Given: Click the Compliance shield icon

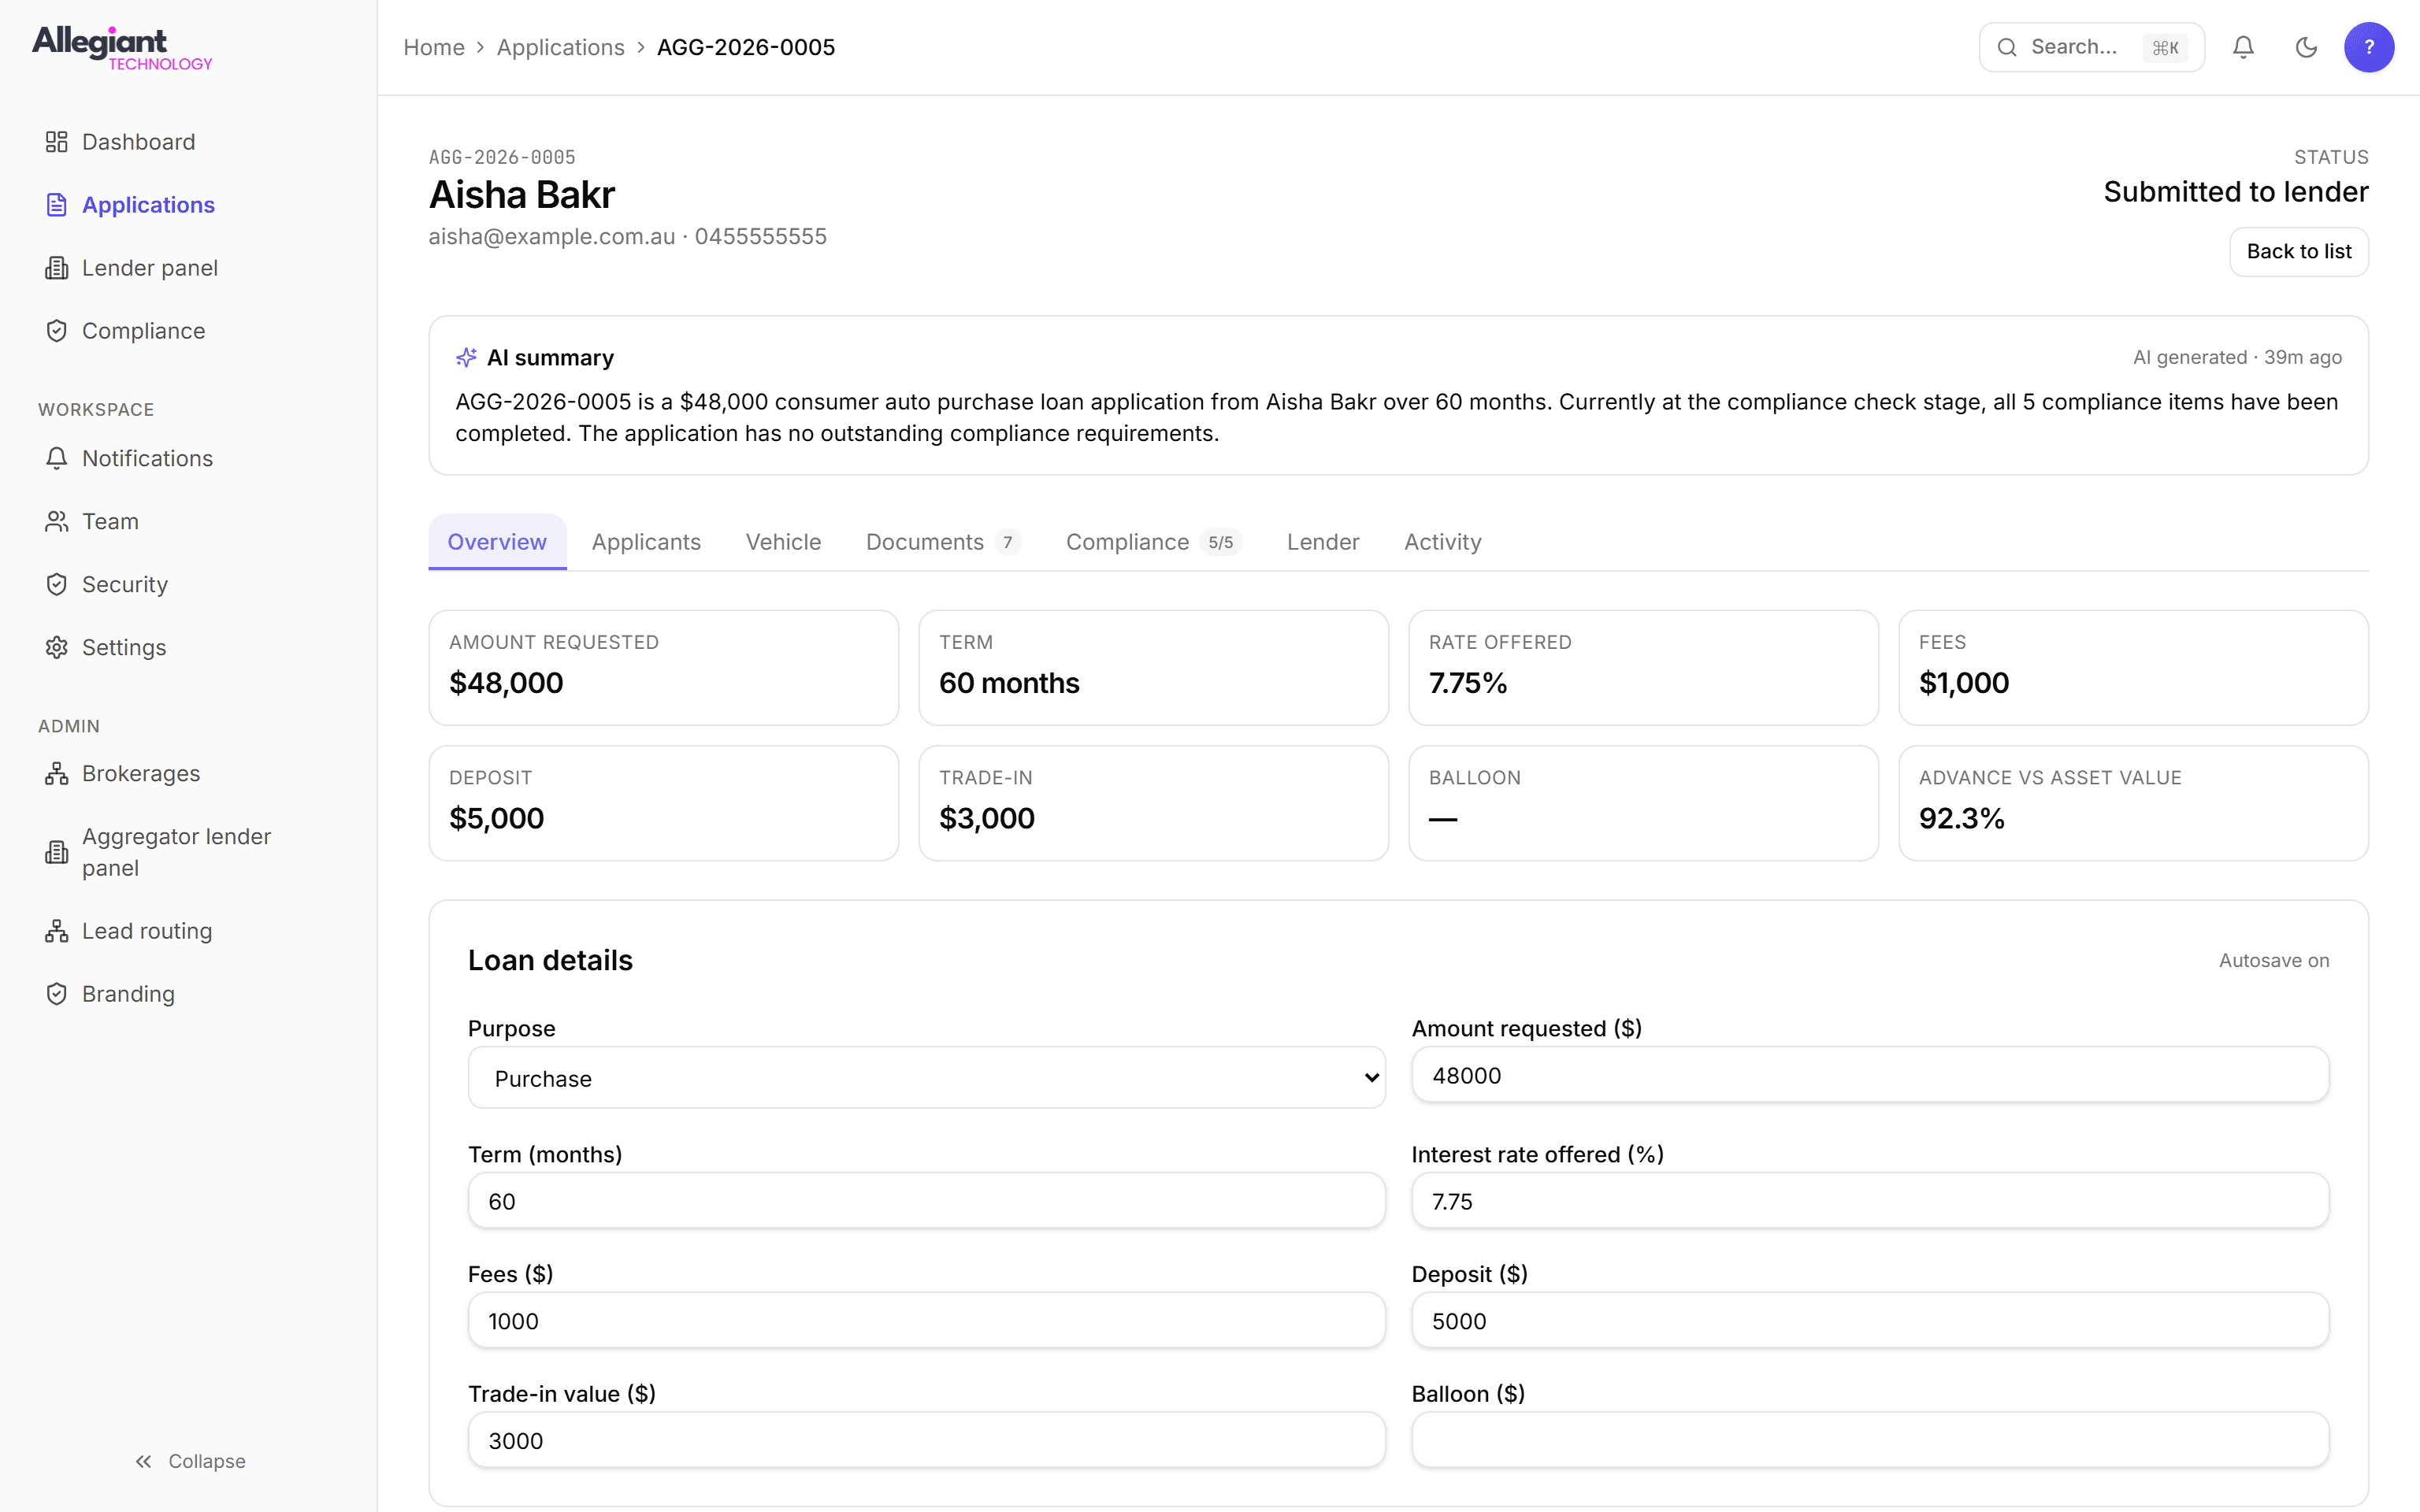Looking at the screenshot, I should click(x=57, y=331).
